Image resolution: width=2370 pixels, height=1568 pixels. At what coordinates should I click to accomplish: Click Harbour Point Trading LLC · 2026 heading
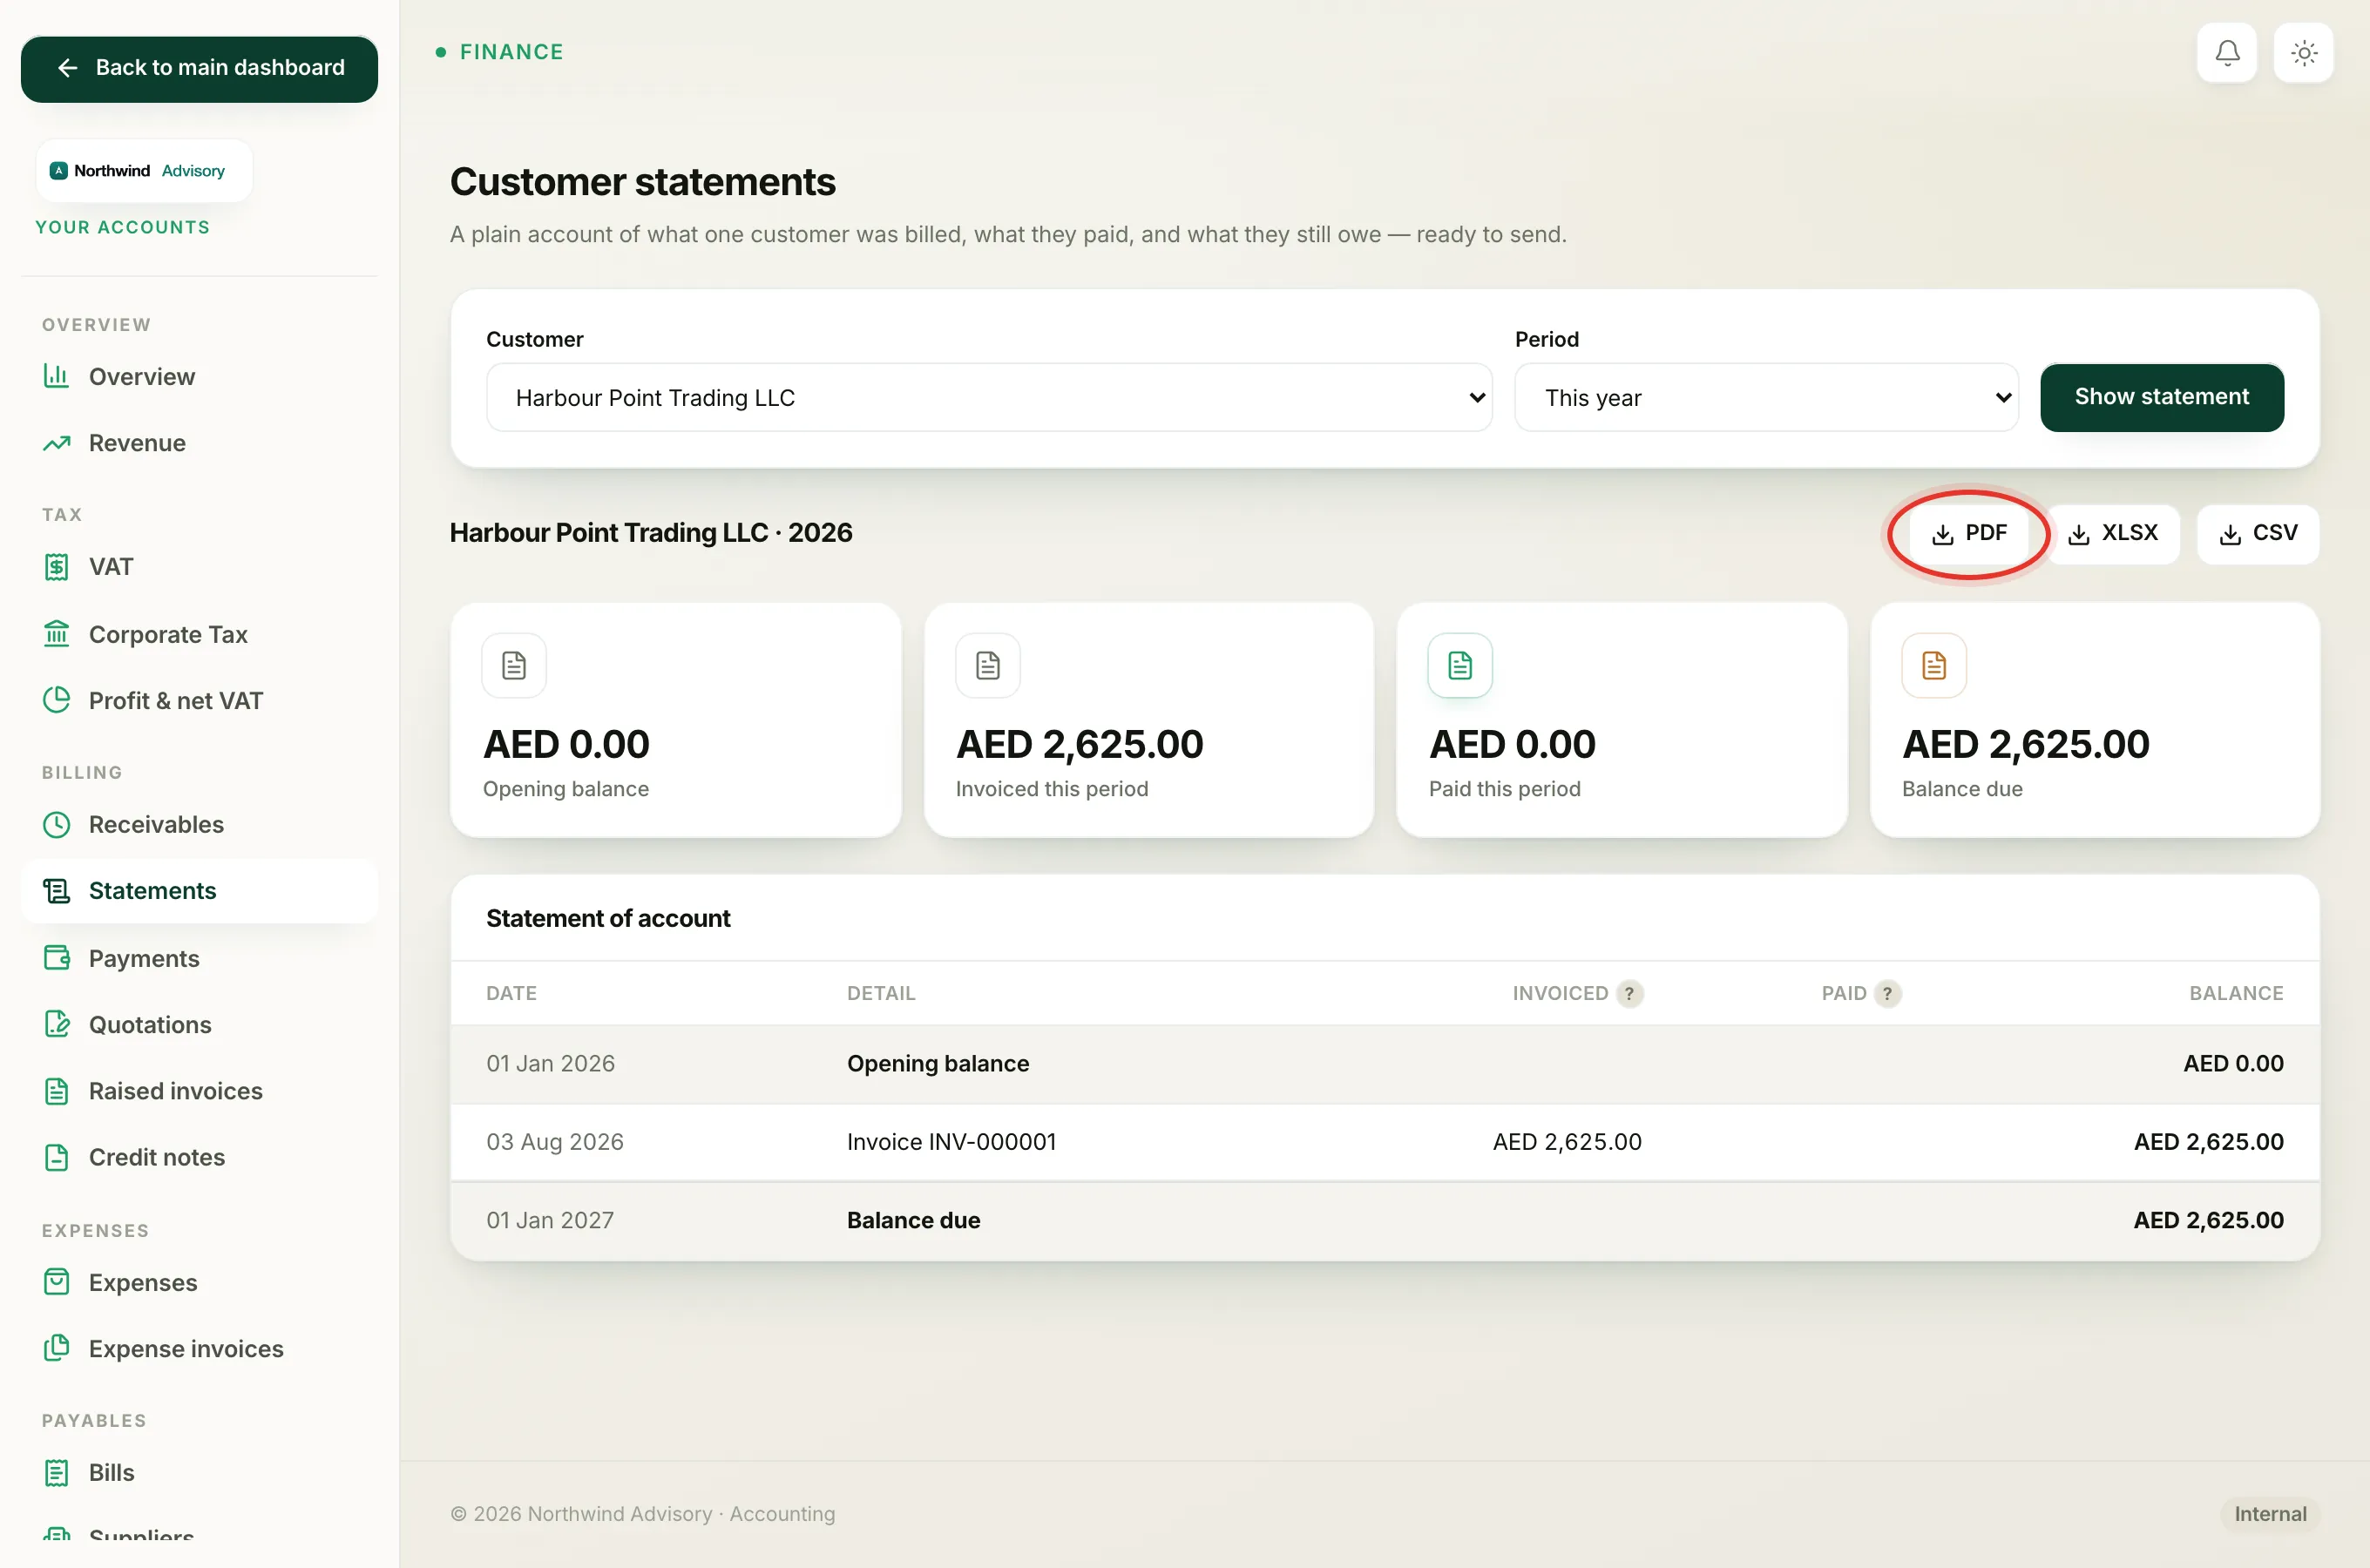(651, 532)
